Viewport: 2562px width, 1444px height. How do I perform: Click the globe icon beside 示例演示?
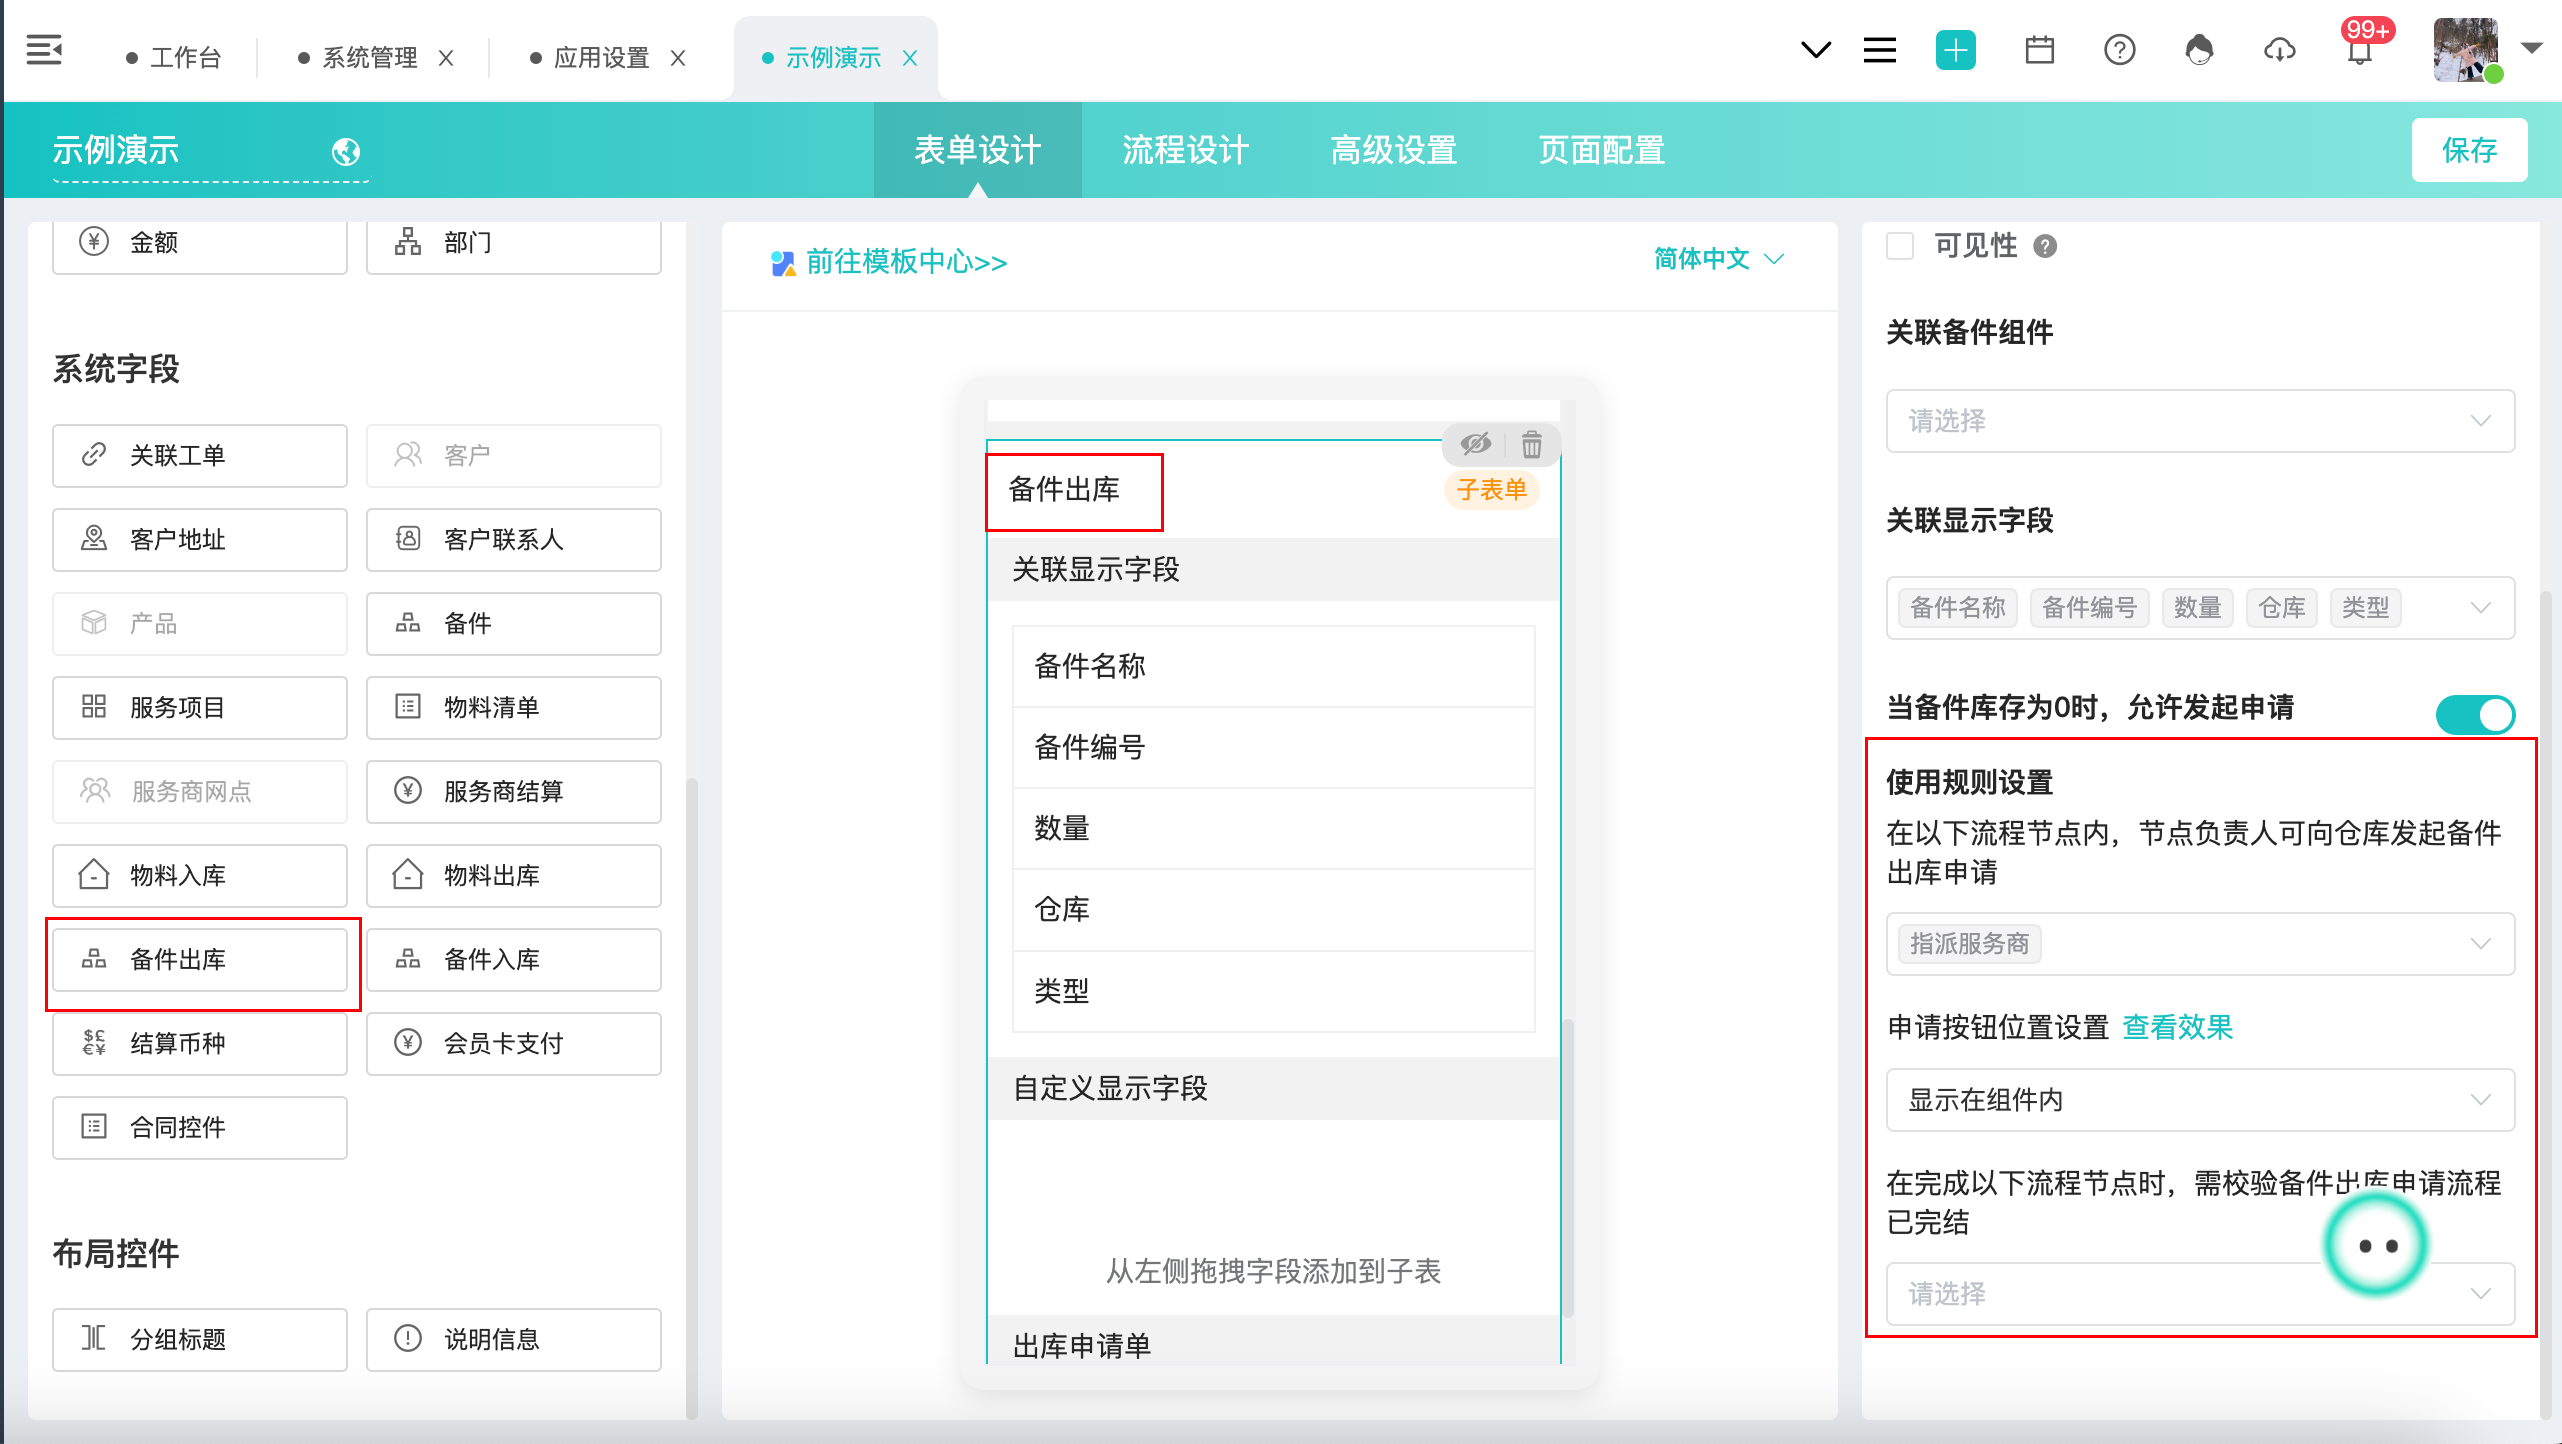(x=346, y=152)
